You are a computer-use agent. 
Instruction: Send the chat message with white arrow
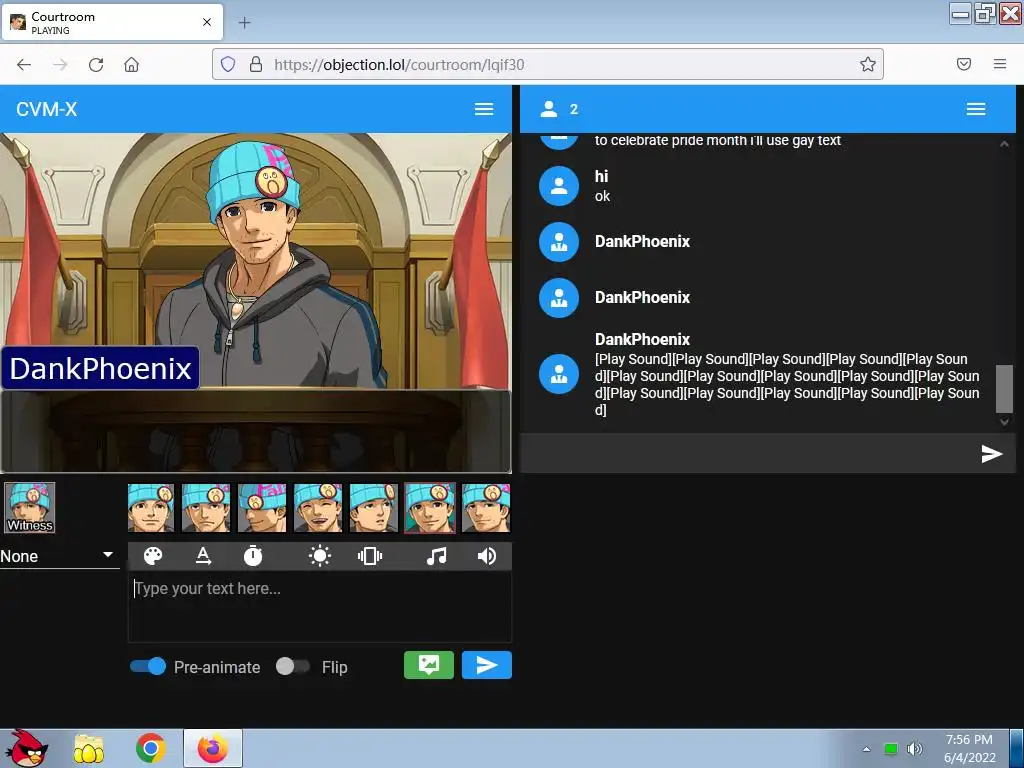tap(991, 454)
